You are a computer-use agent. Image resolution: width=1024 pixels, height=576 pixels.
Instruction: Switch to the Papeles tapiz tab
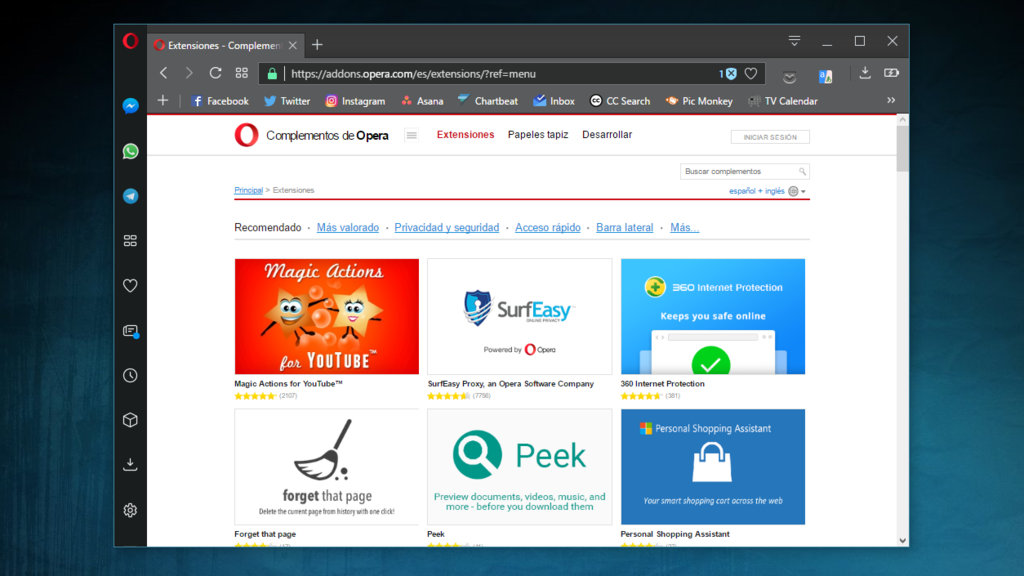pos(538,134)
